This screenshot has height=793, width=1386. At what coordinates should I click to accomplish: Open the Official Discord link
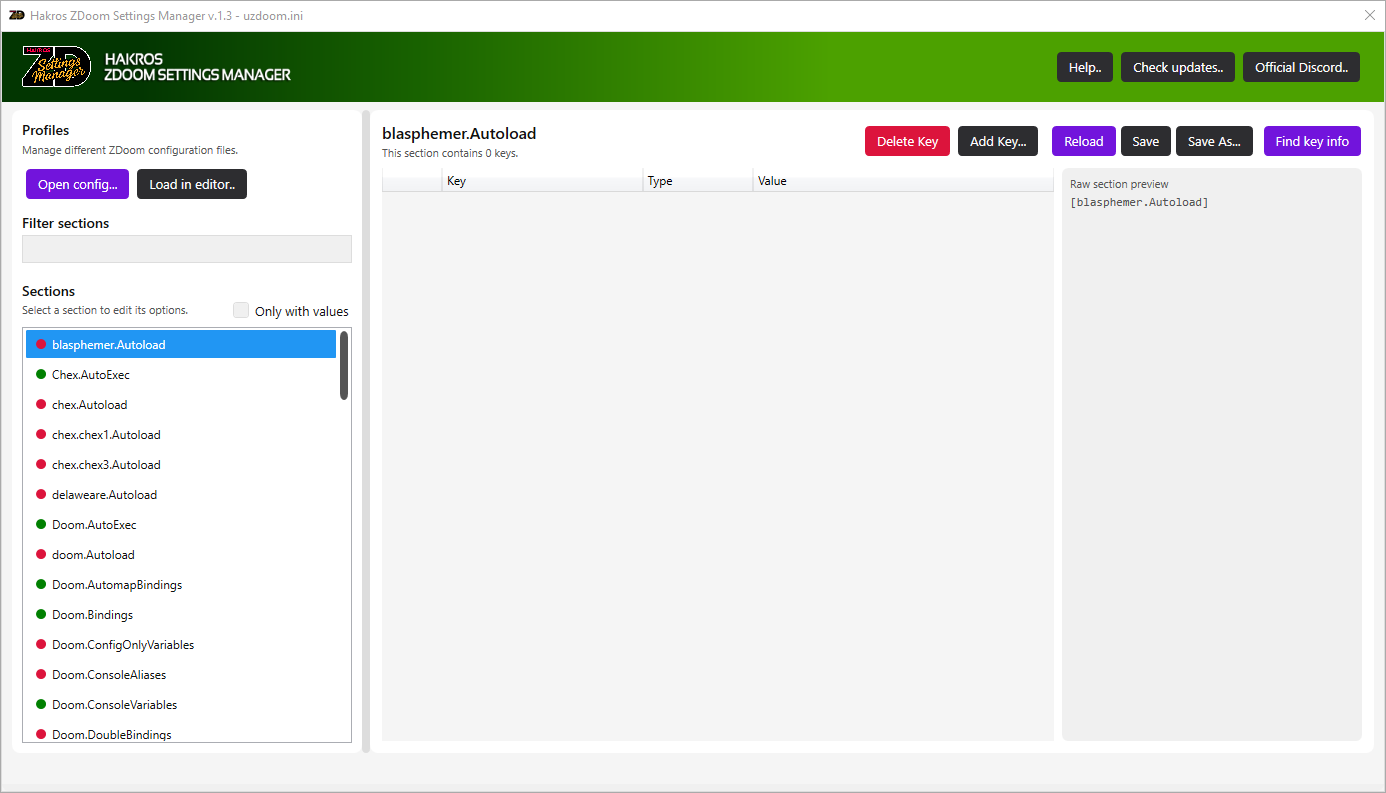click(x=1301, y=67)
